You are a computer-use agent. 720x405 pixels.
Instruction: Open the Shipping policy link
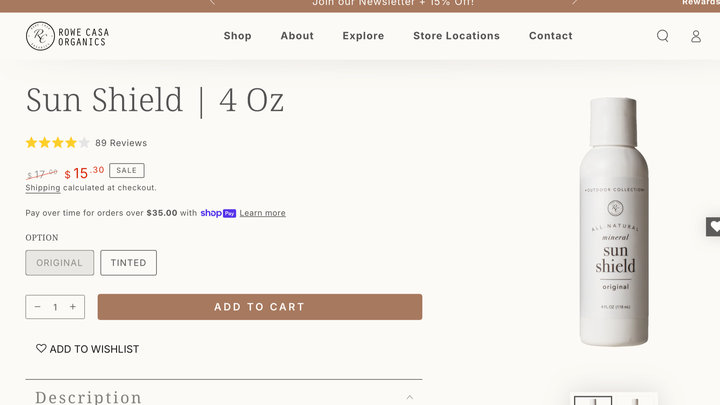(x=43, y=188)
